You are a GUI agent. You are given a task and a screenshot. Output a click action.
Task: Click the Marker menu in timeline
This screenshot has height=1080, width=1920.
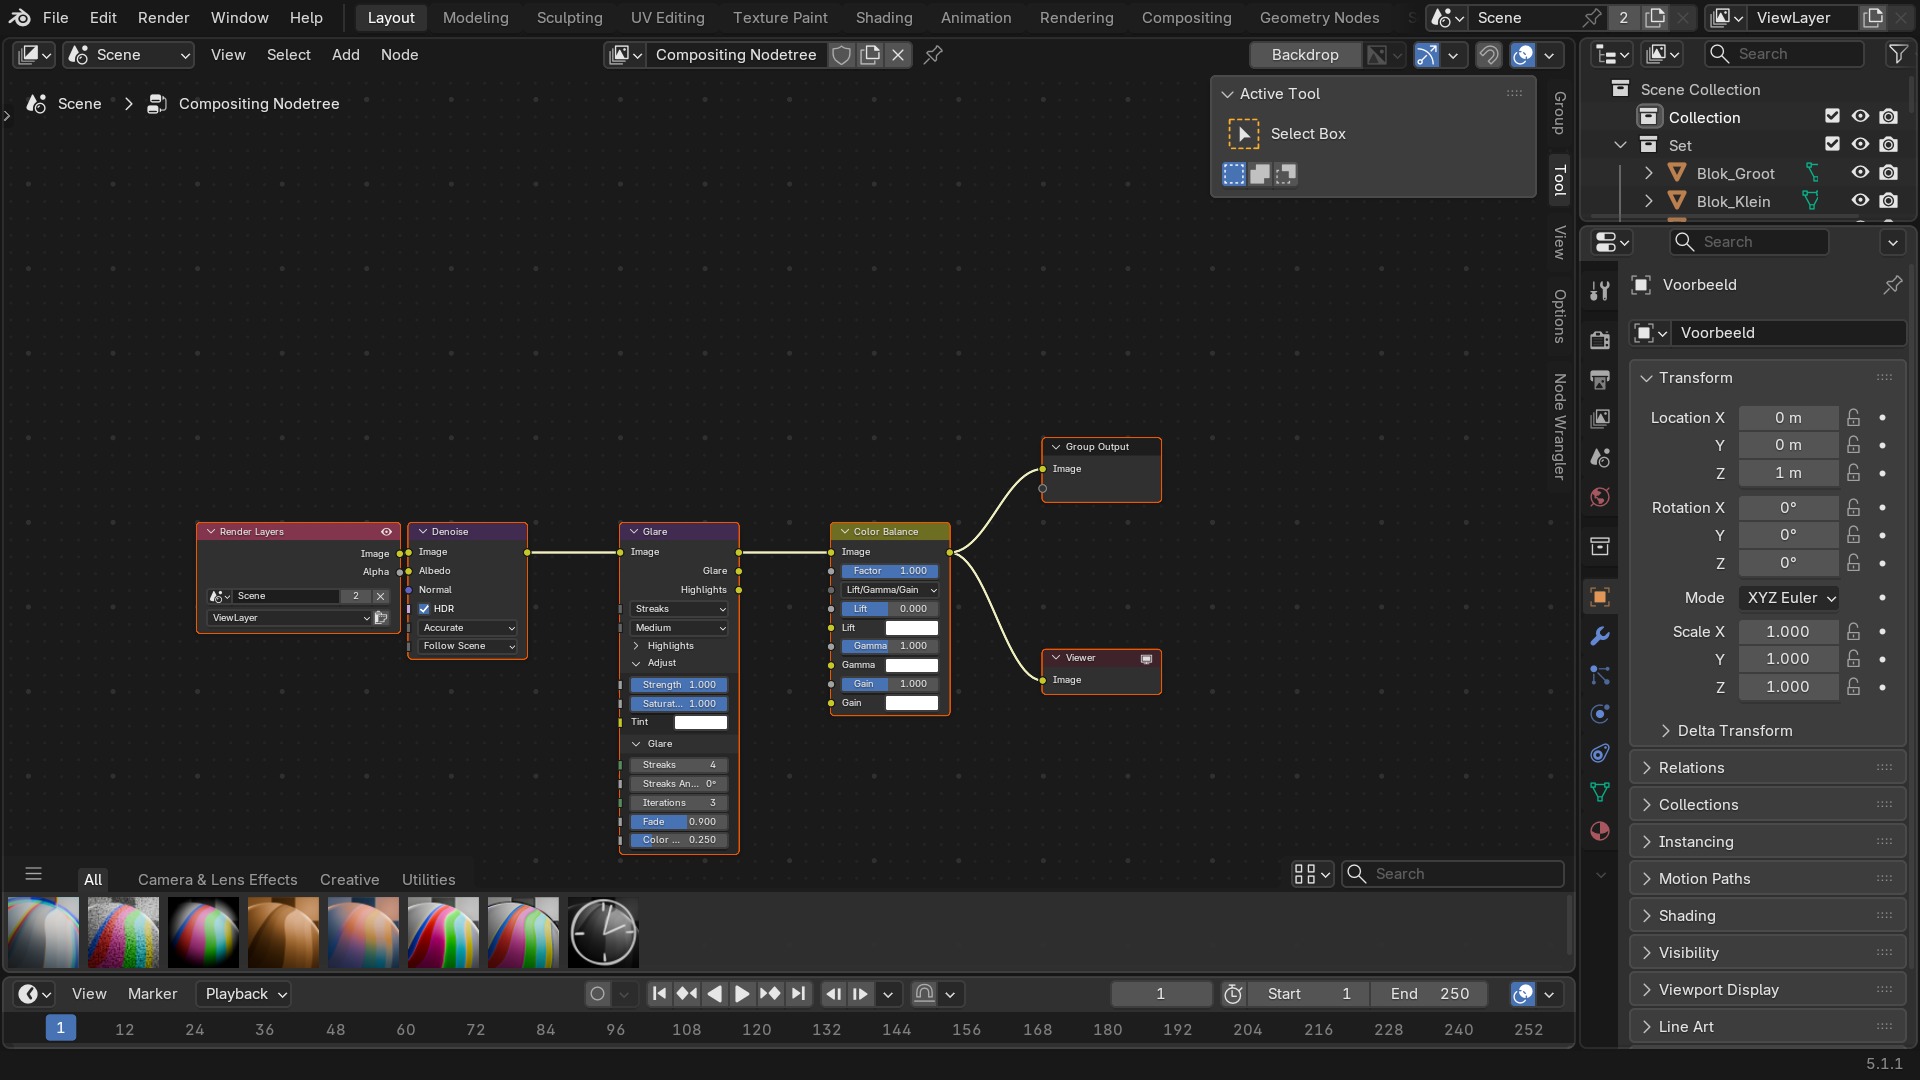click(152, 994)
